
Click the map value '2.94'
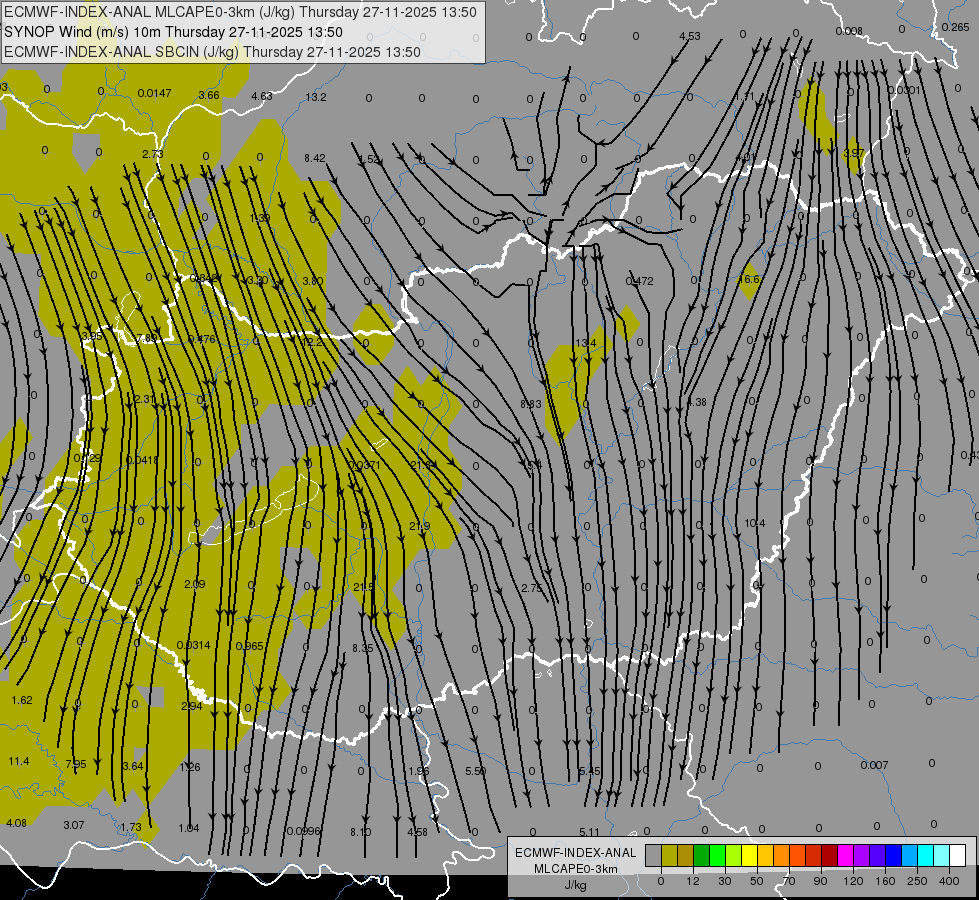(192, 706)
